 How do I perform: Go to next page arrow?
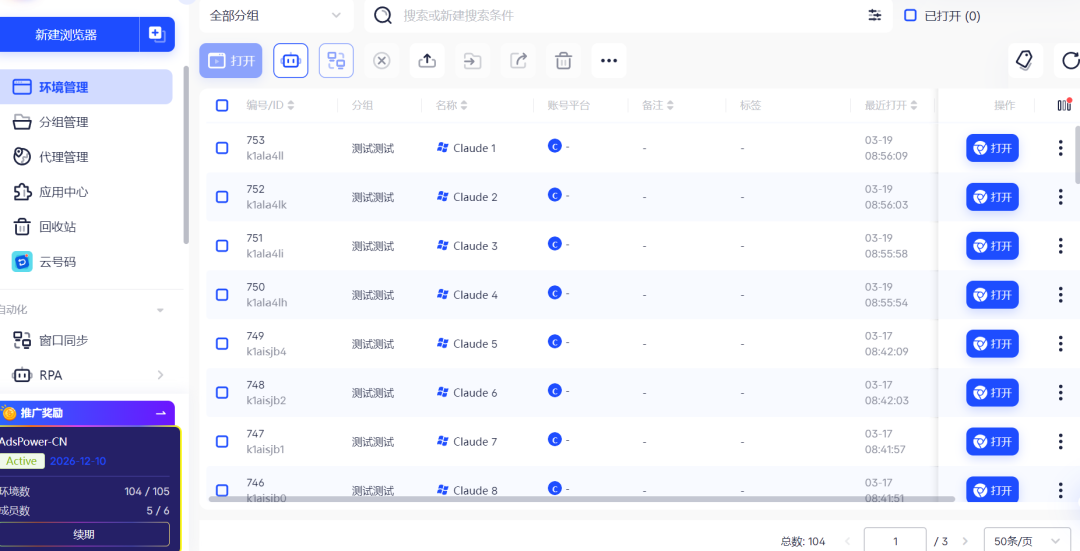pos(965,541)
